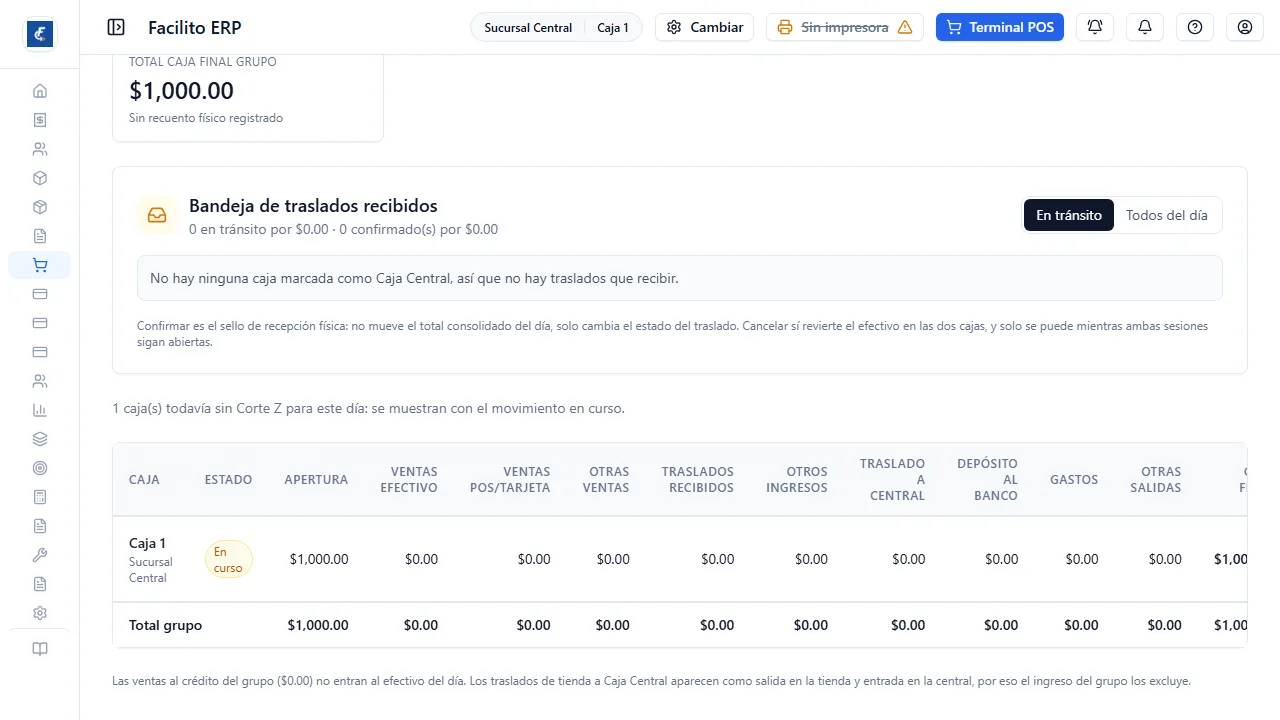Click the VENTAS POS/TARJETA column header
The width and height of the screenshot is (1280, 720).
(510, 480)
